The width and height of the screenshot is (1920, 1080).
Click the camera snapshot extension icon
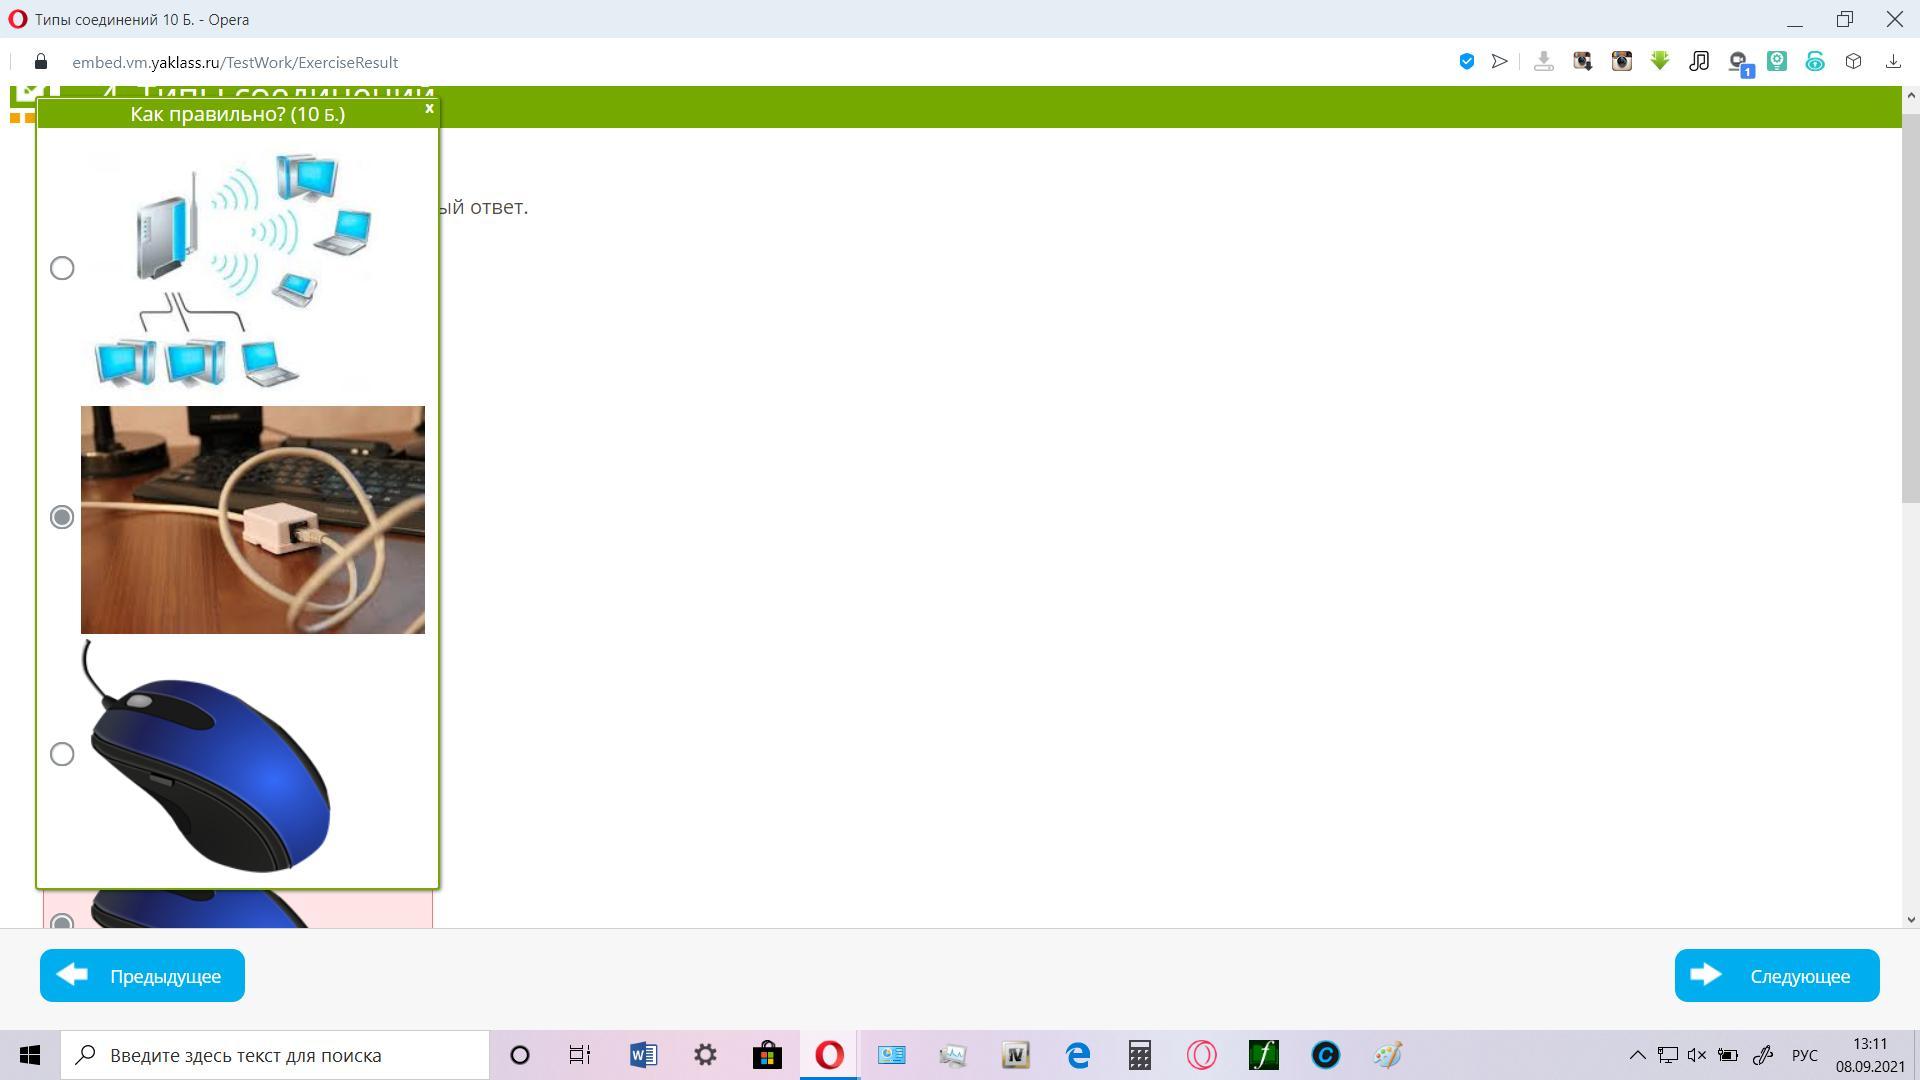pos(1582,62)
